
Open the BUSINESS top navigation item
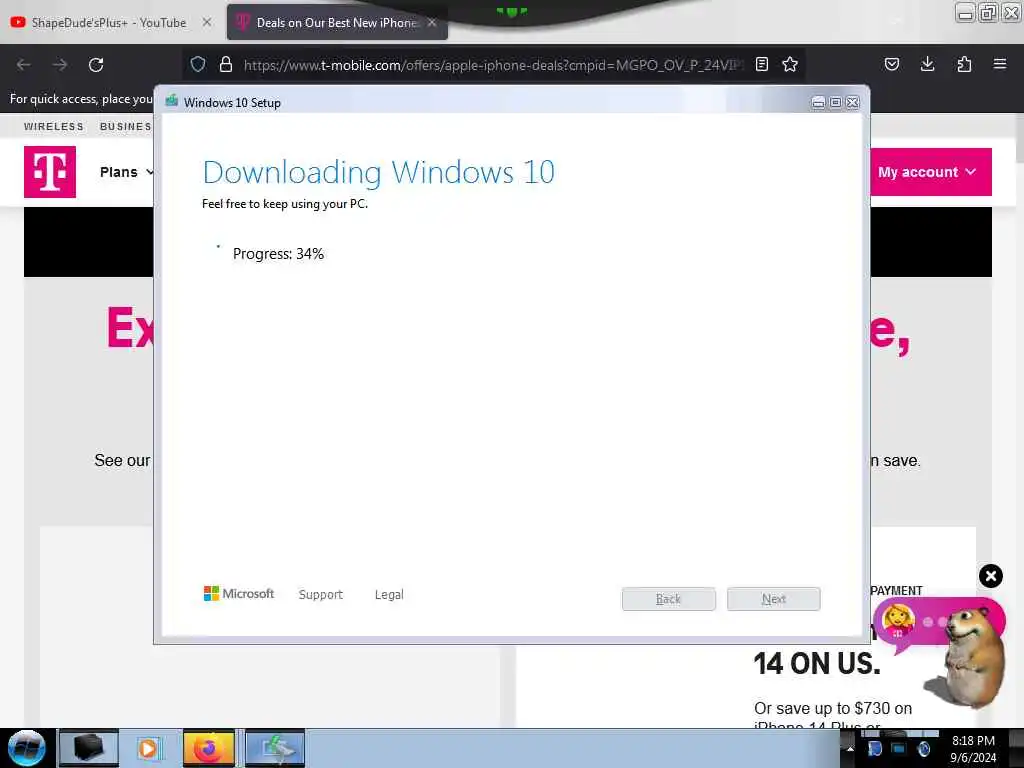point(125,127)
